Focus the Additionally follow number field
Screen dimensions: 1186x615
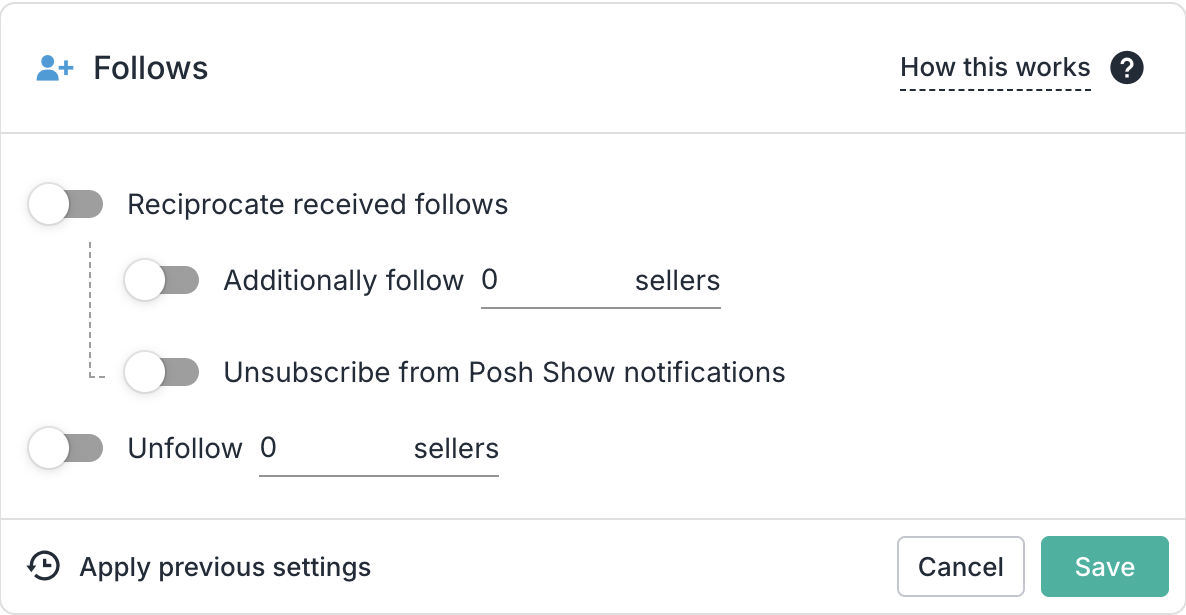(550, 281)
